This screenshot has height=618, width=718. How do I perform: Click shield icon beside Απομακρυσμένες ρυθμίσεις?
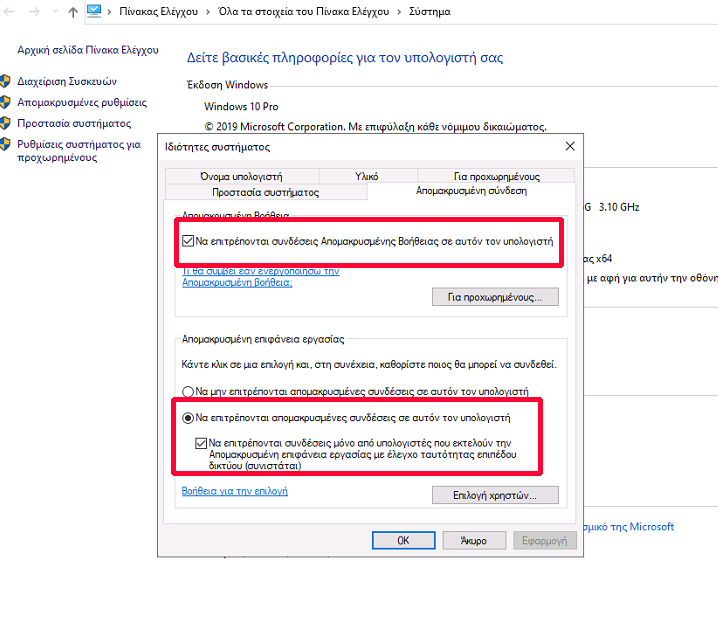click(6, 102)
